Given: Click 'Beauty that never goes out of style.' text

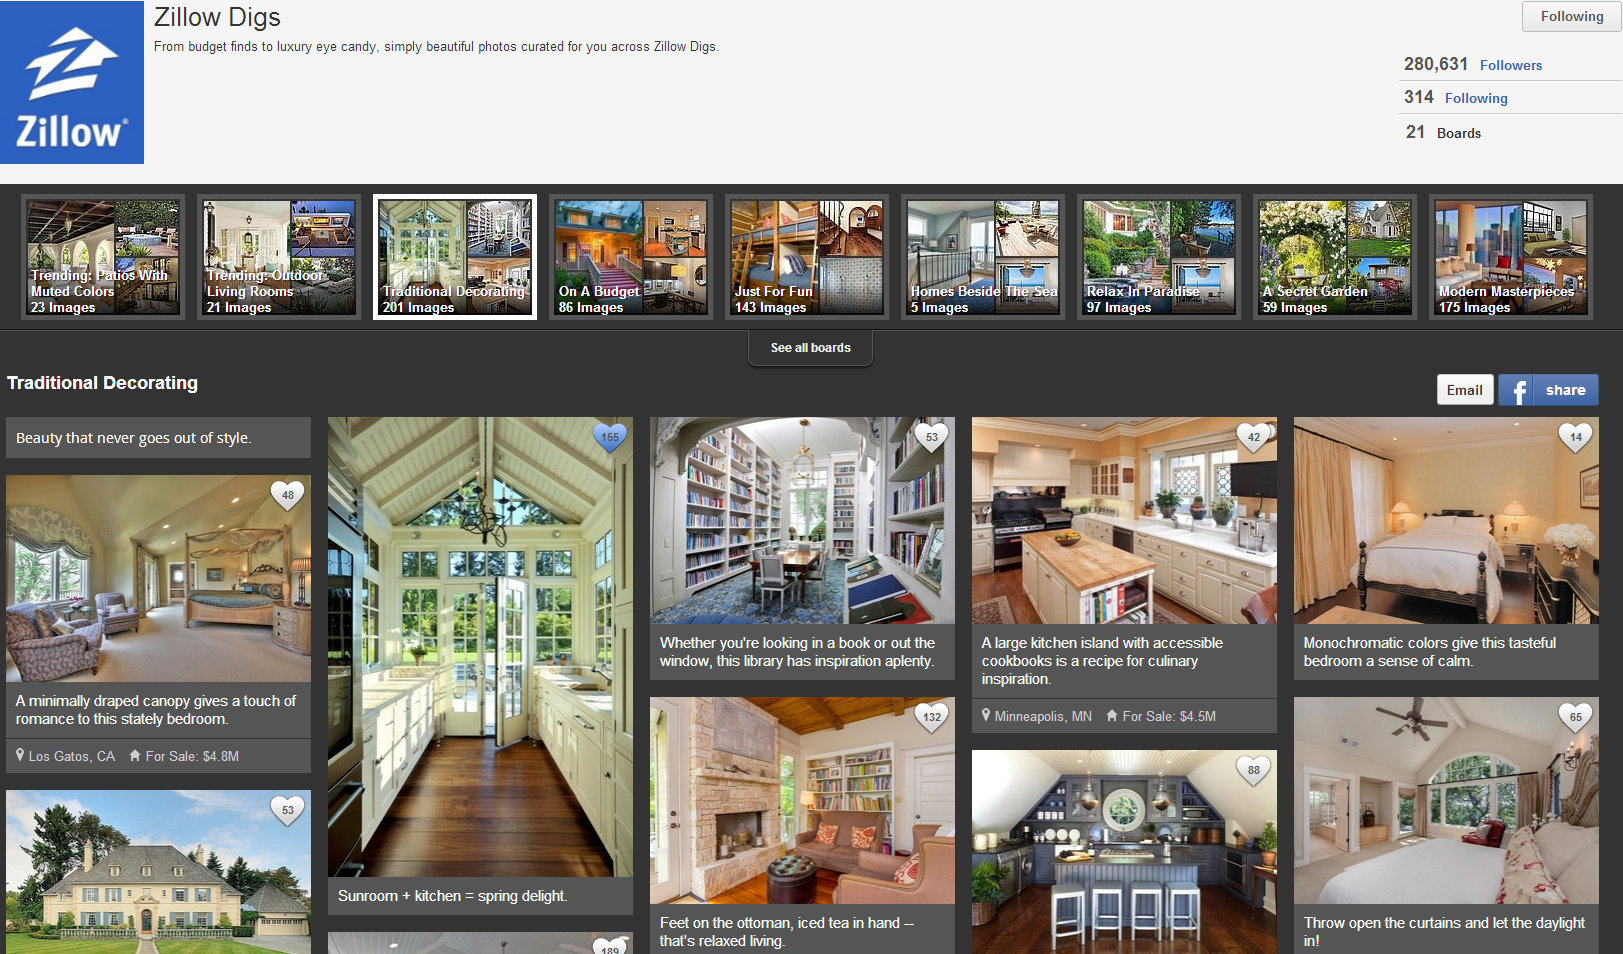Looking at the screenshot, I should pos(133,438).
